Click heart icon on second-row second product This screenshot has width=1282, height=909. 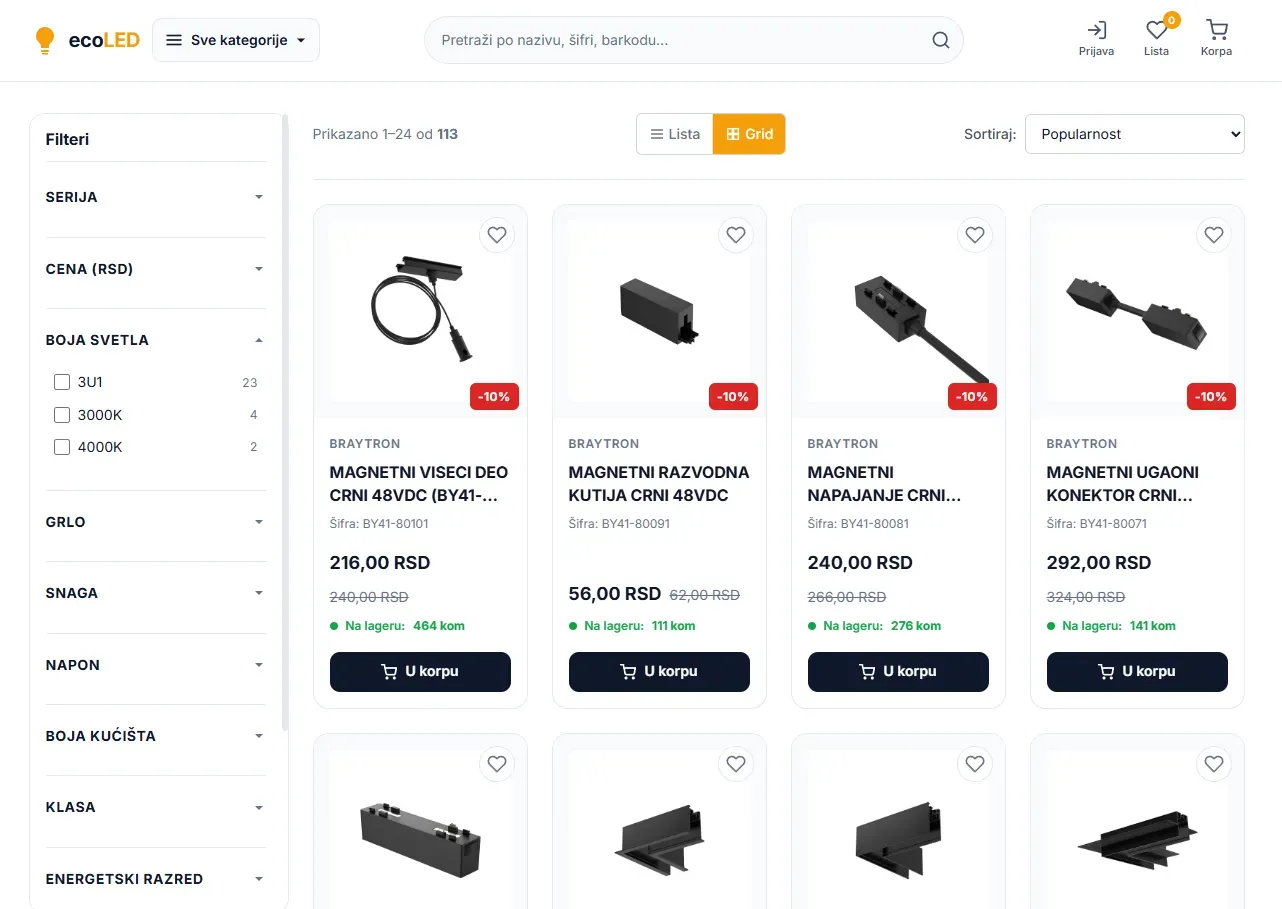pyautogui.click(x=736, y=764)
